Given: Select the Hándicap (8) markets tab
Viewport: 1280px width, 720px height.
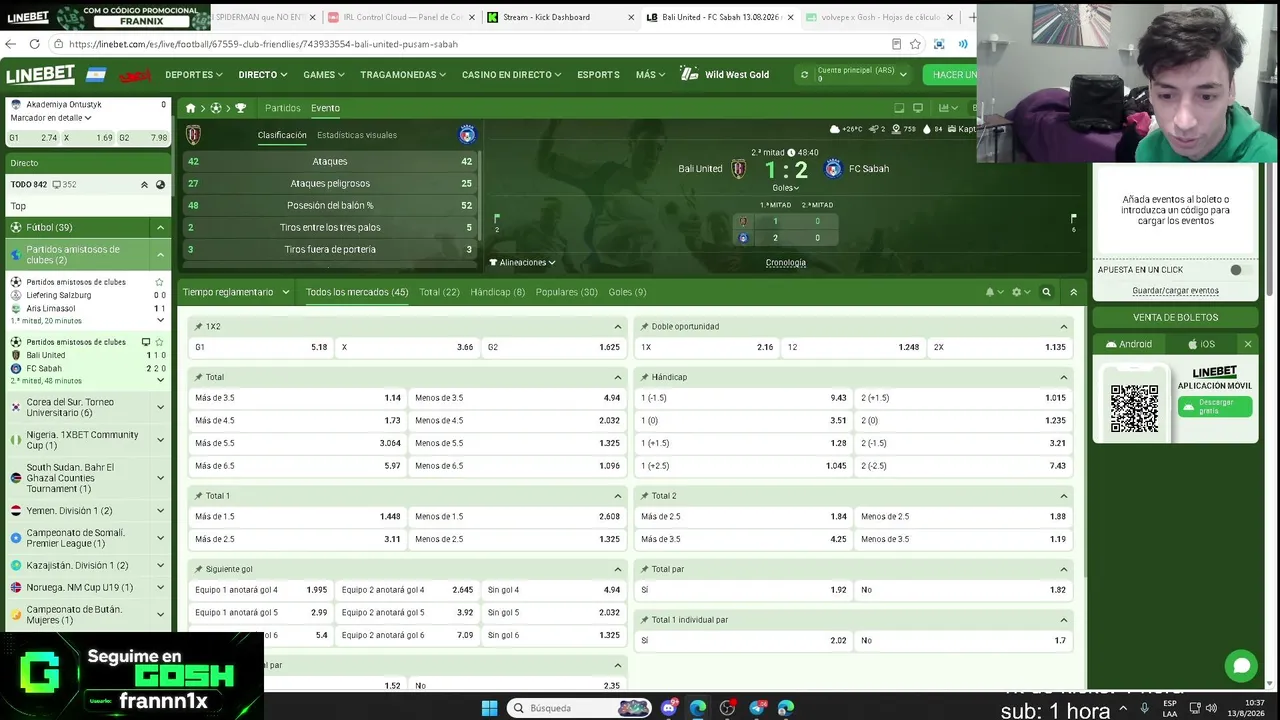Looking at the screenshot, I should click(x=497, y=292).
